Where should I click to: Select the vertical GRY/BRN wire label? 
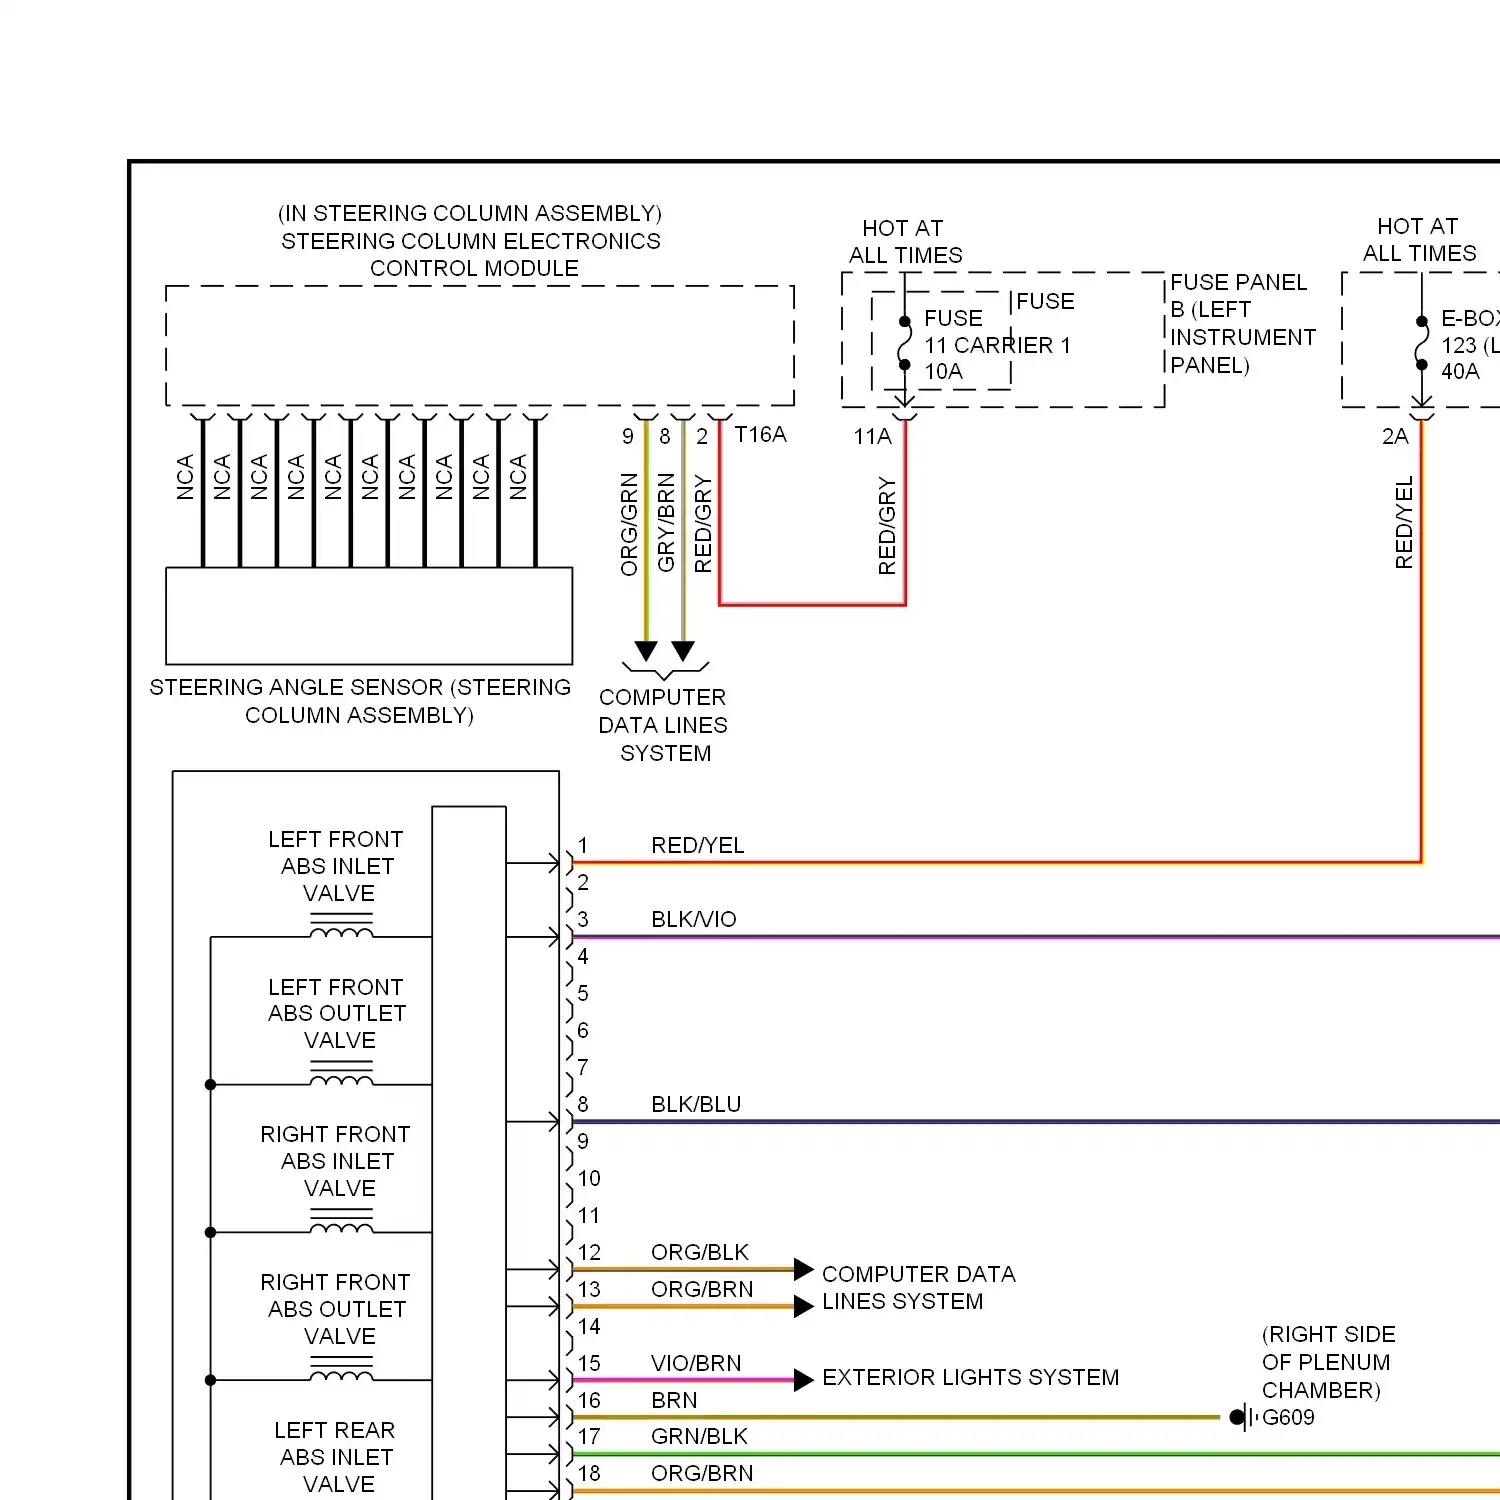tap(666, 522)
